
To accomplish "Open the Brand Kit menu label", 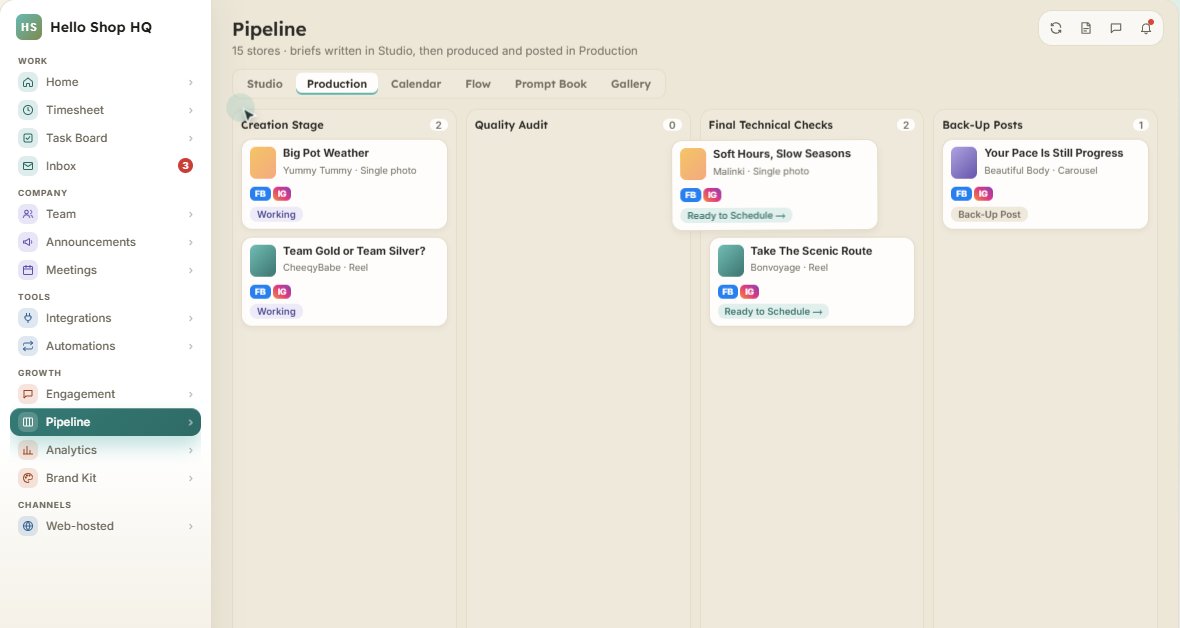I will (71, 477).
